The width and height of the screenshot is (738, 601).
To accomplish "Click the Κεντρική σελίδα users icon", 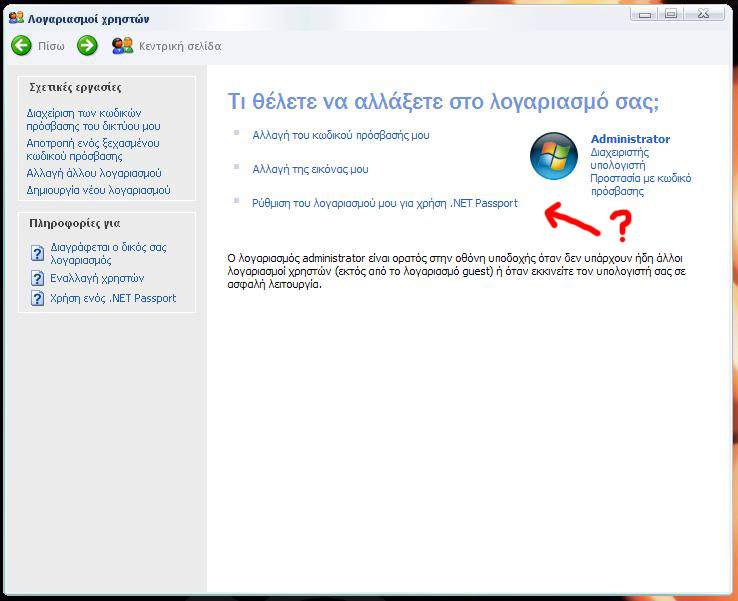I will pos(122,46).
